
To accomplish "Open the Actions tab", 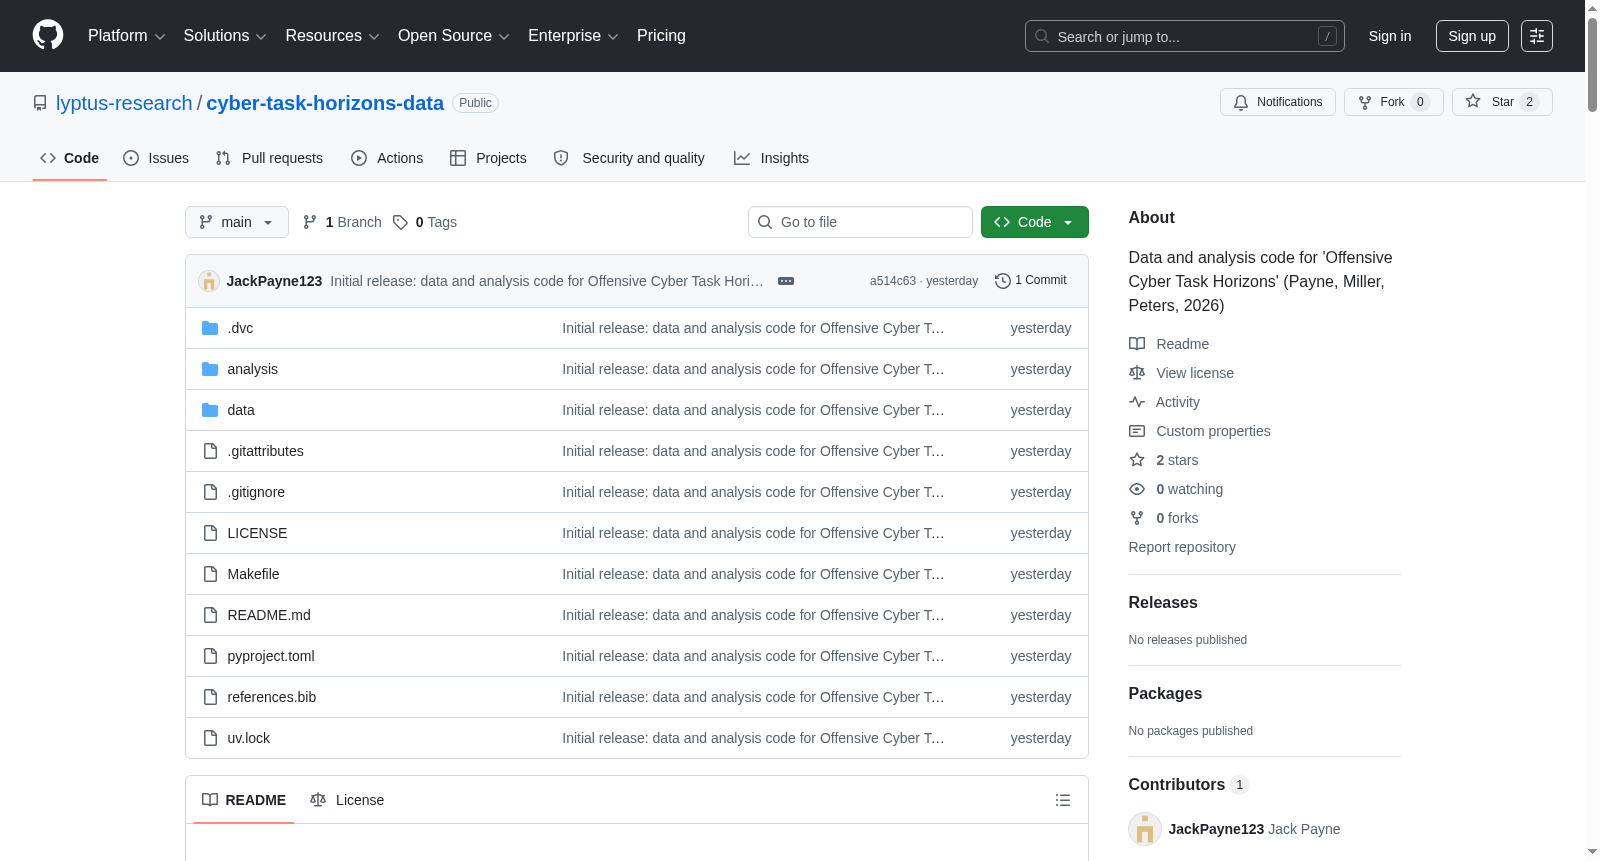I will 387,158.
